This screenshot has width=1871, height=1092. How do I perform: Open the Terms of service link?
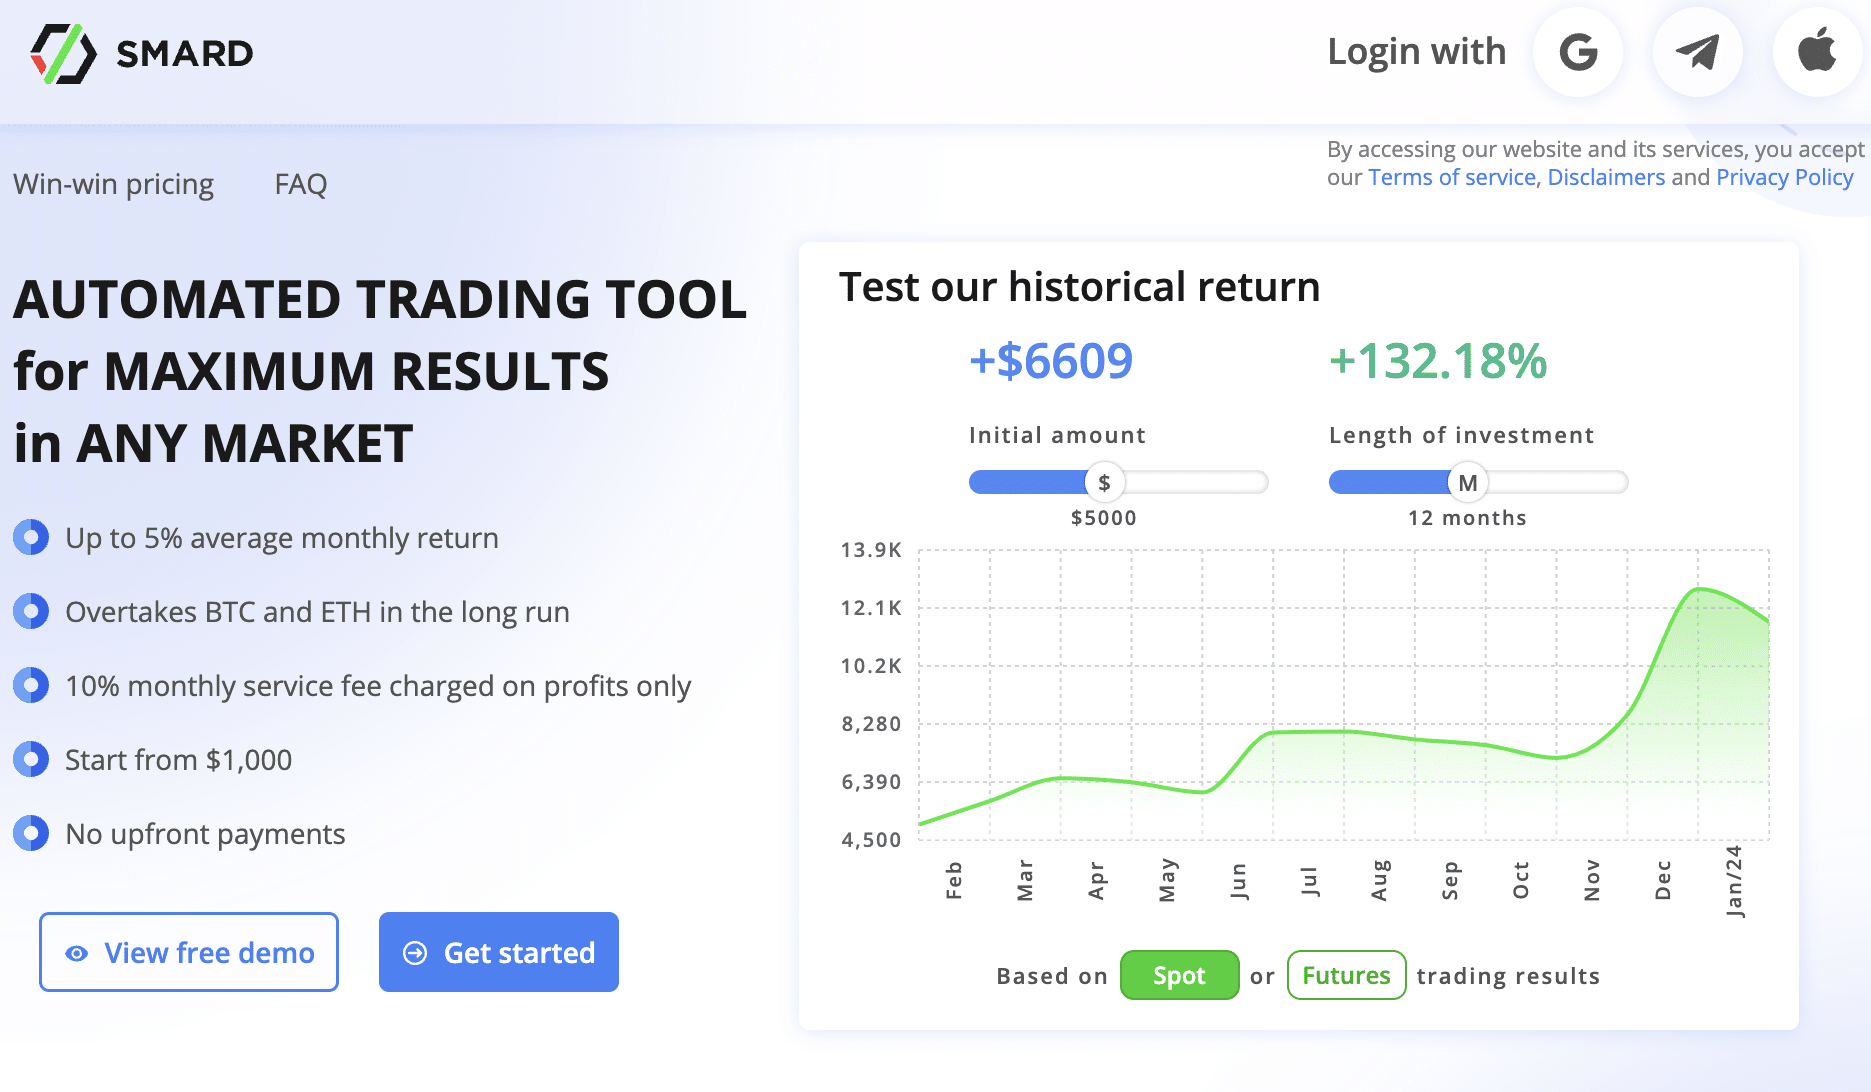[1451, 177]
